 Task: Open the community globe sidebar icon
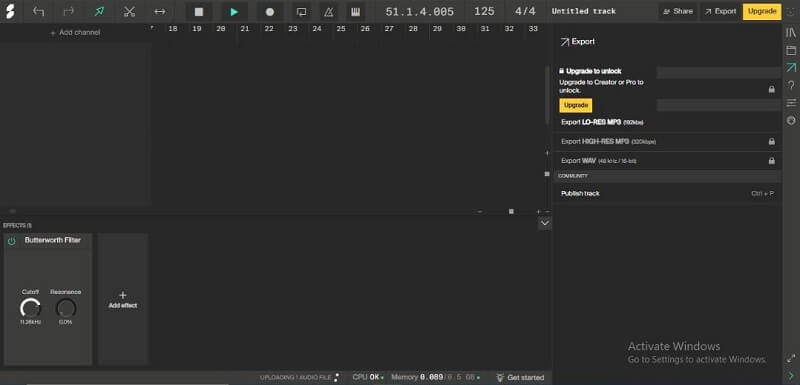pos(791,121)
